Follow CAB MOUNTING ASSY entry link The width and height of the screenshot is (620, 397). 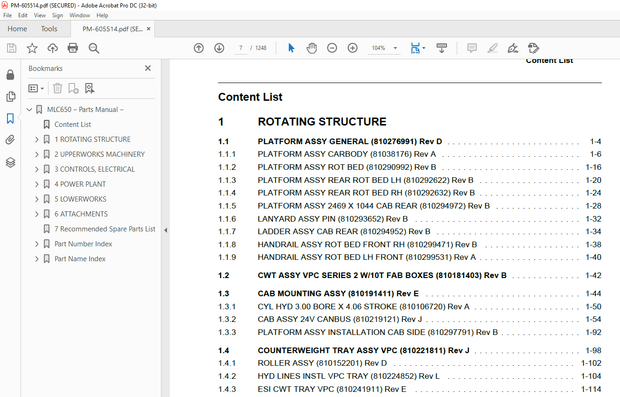click(x=338, y=293)
